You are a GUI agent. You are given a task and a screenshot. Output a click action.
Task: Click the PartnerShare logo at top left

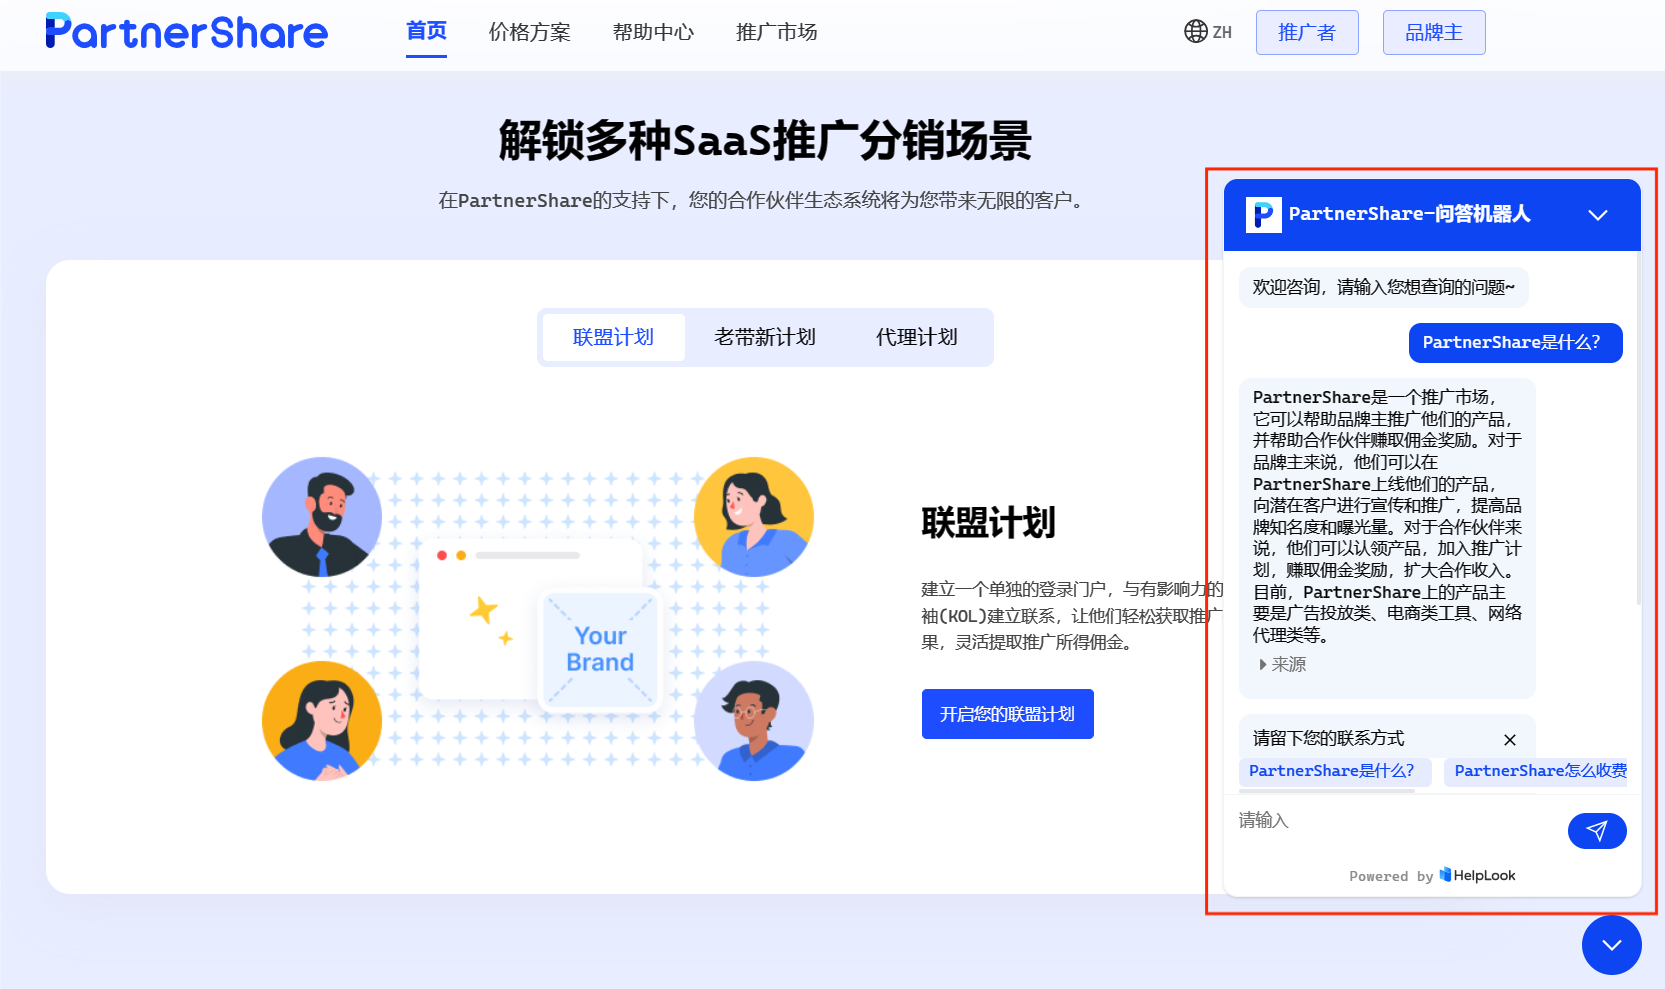tap(186, 32)
